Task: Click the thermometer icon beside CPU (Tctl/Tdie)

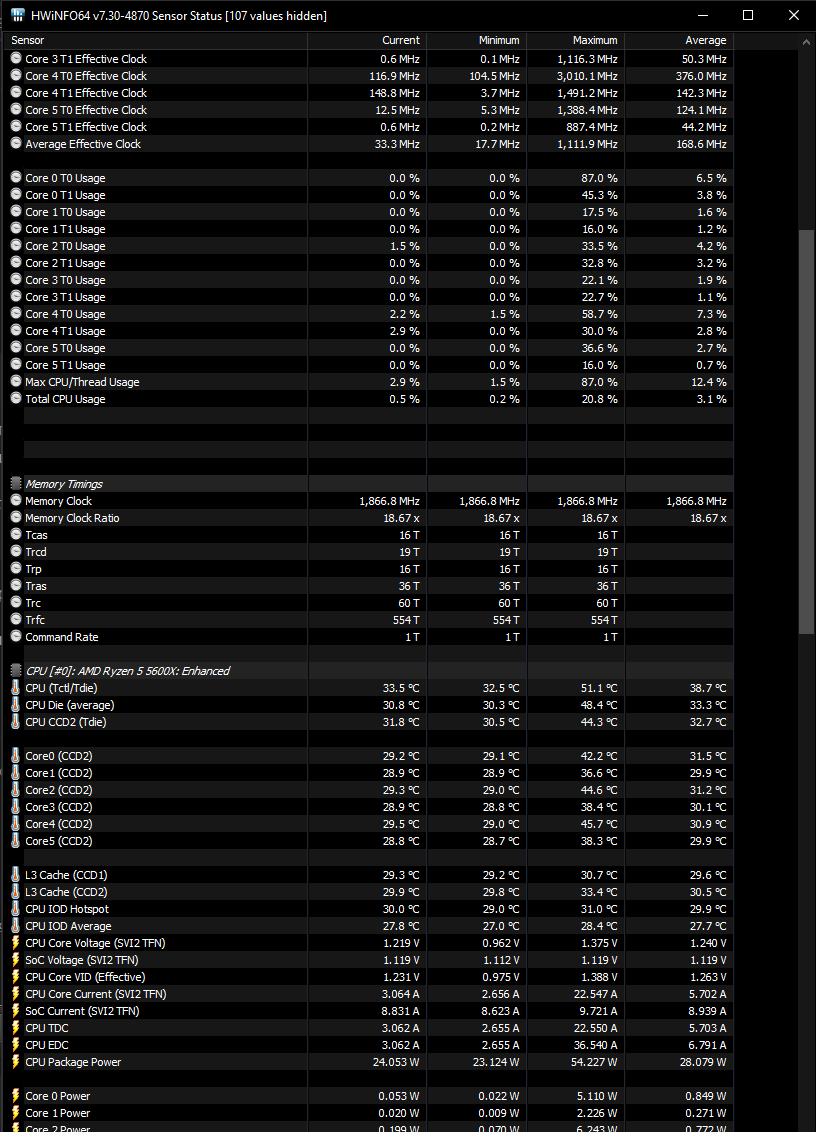Action: (x=16, y=687)
